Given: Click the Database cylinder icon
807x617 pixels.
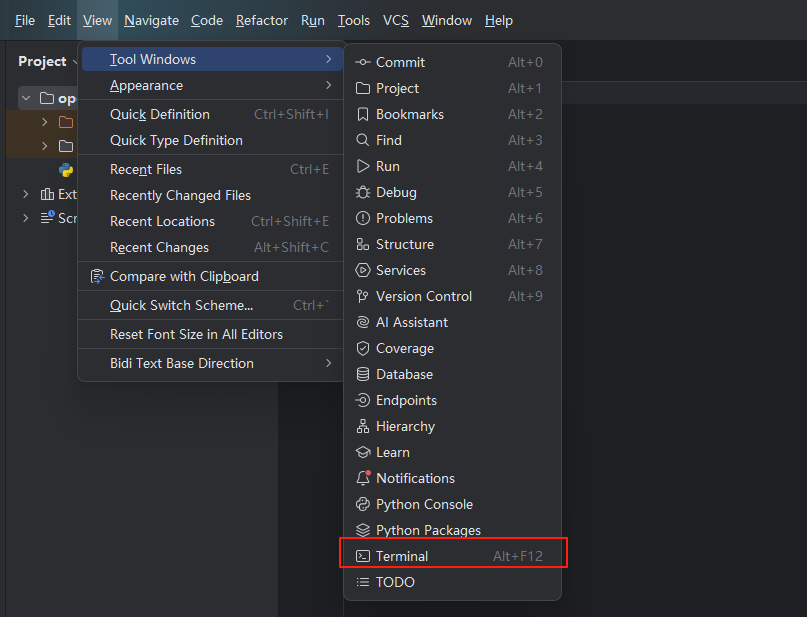Looking at the screenshot, I should pos(363,374).
